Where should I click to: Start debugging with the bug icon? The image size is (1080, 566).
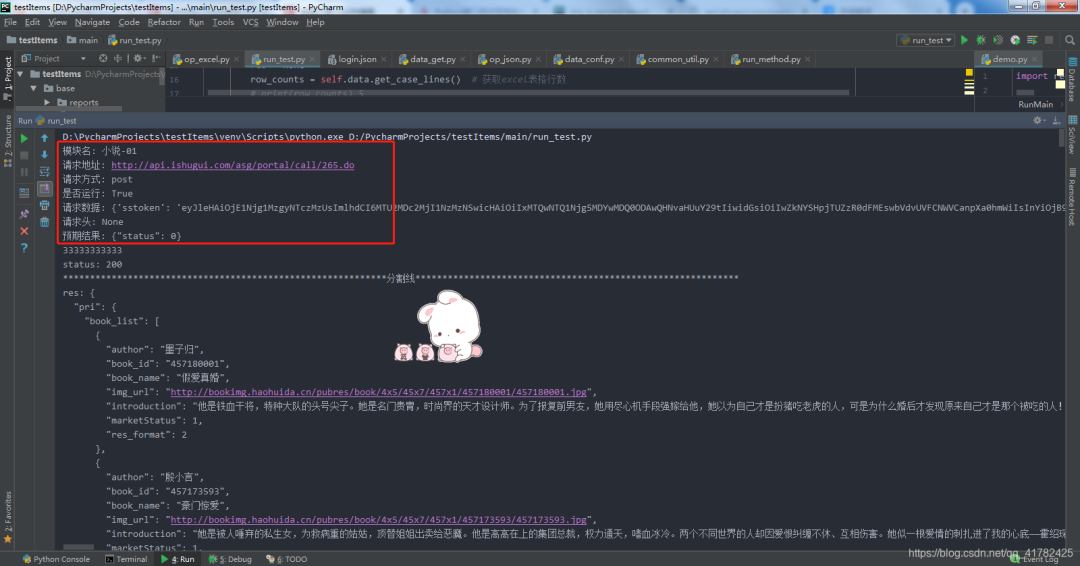pos(981,40)
